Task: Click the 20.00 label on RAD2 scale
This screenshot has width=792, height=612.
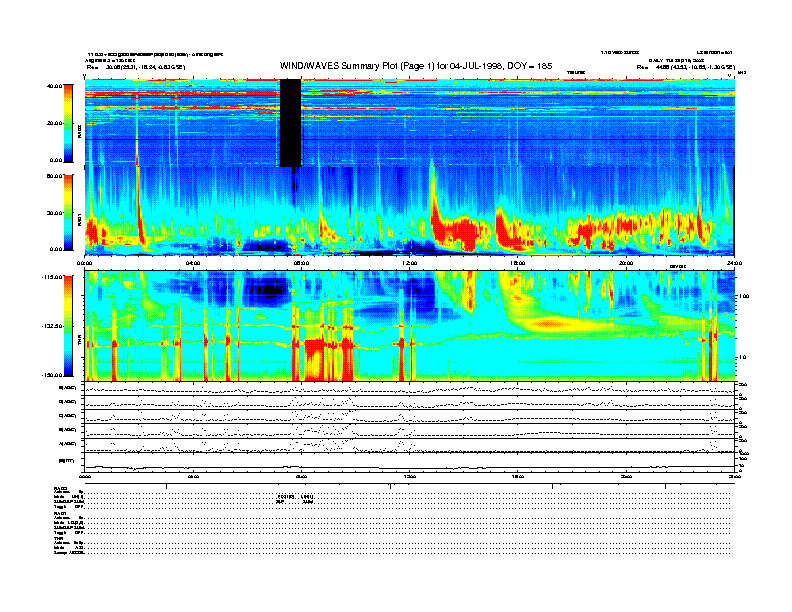Action: coord(54,123)
